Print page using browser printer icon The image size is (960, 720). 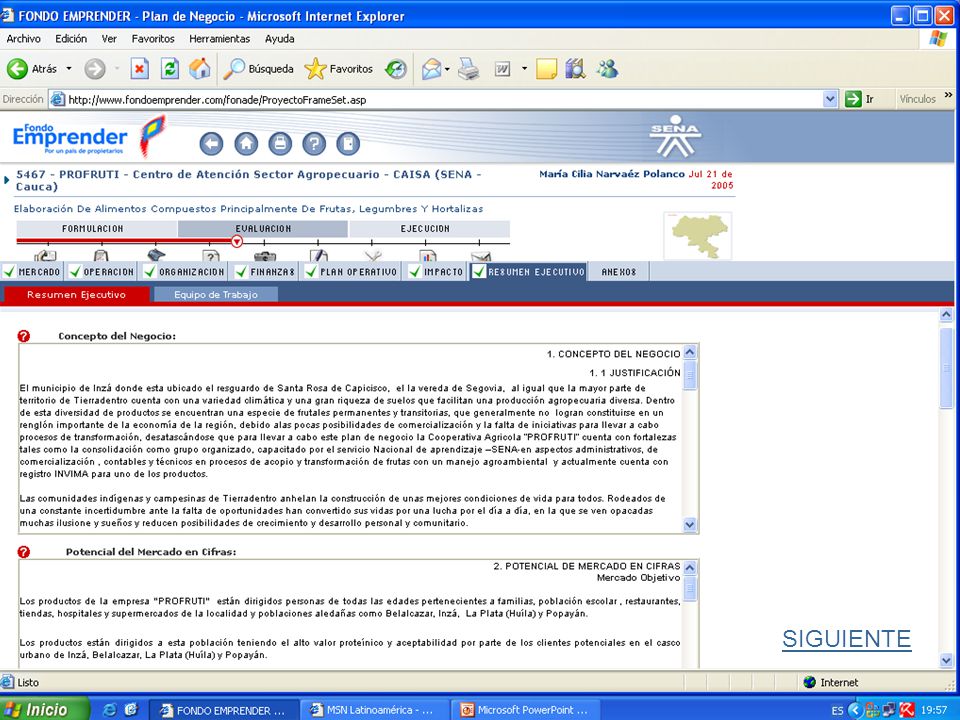click(x=469, y=69)
